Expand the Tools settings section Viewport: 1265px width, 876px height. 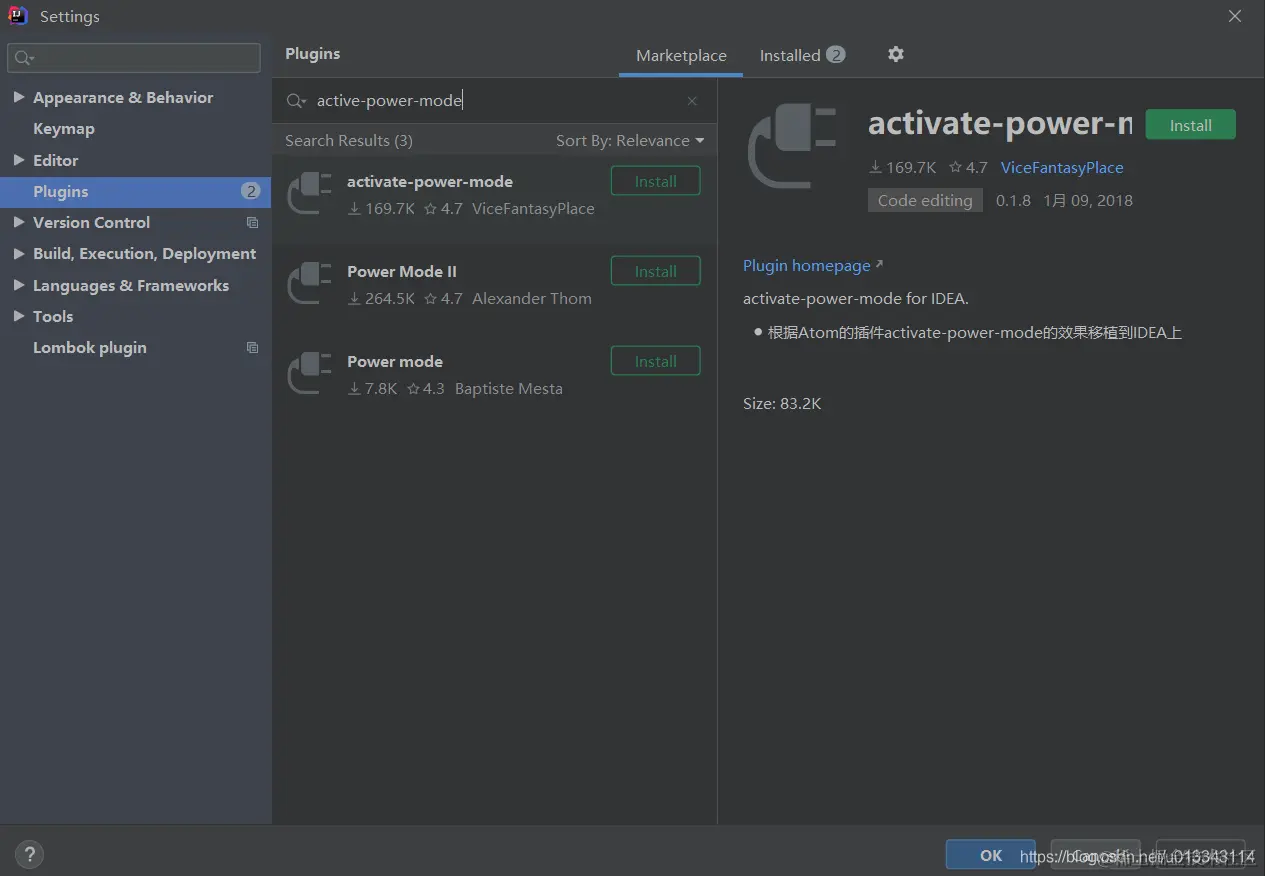click(18, 316)
